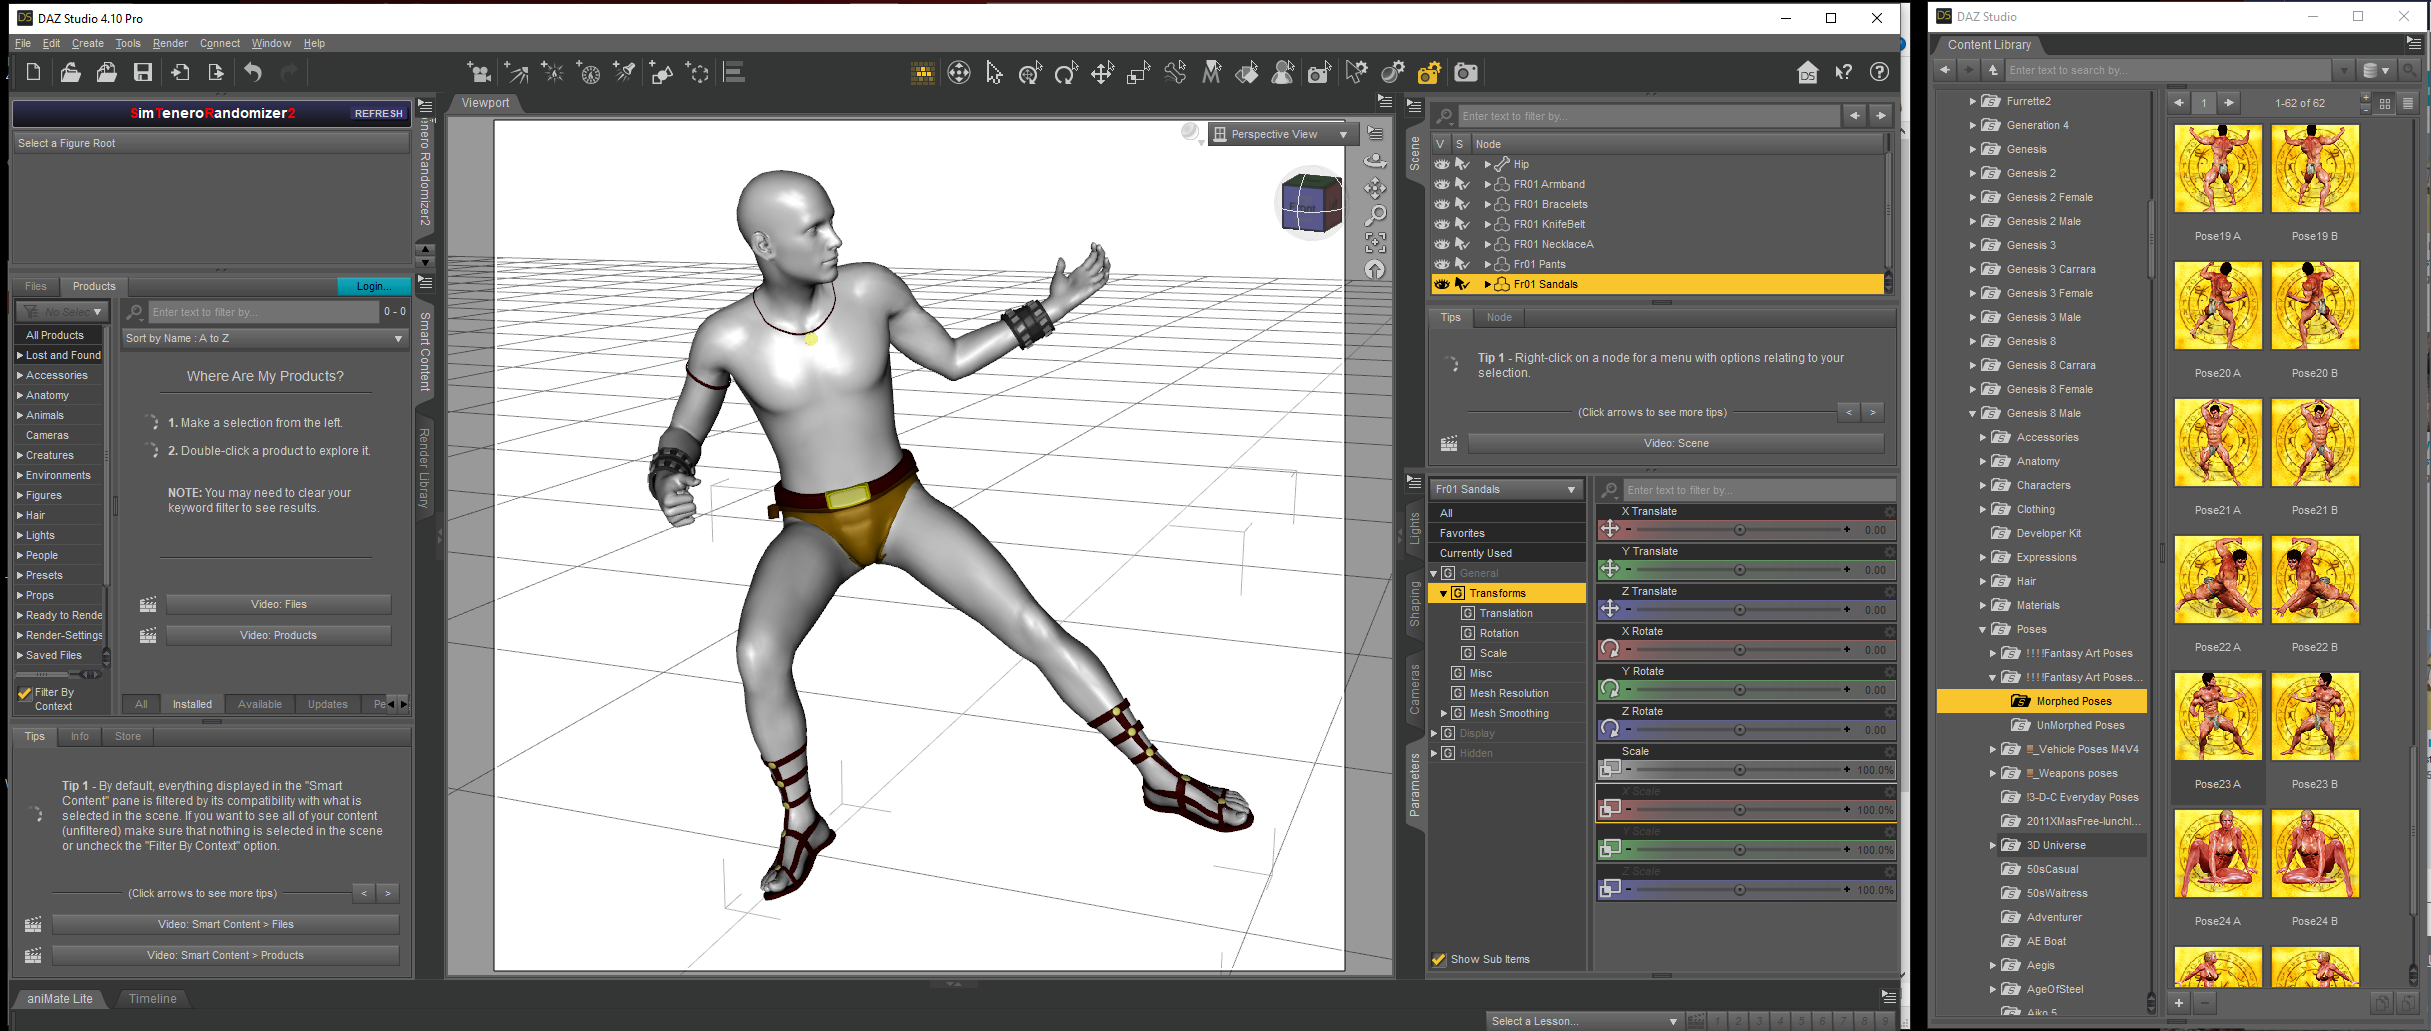Open the Render menu
Viewport: 2431px width, 1031px height.
(170, 43)
